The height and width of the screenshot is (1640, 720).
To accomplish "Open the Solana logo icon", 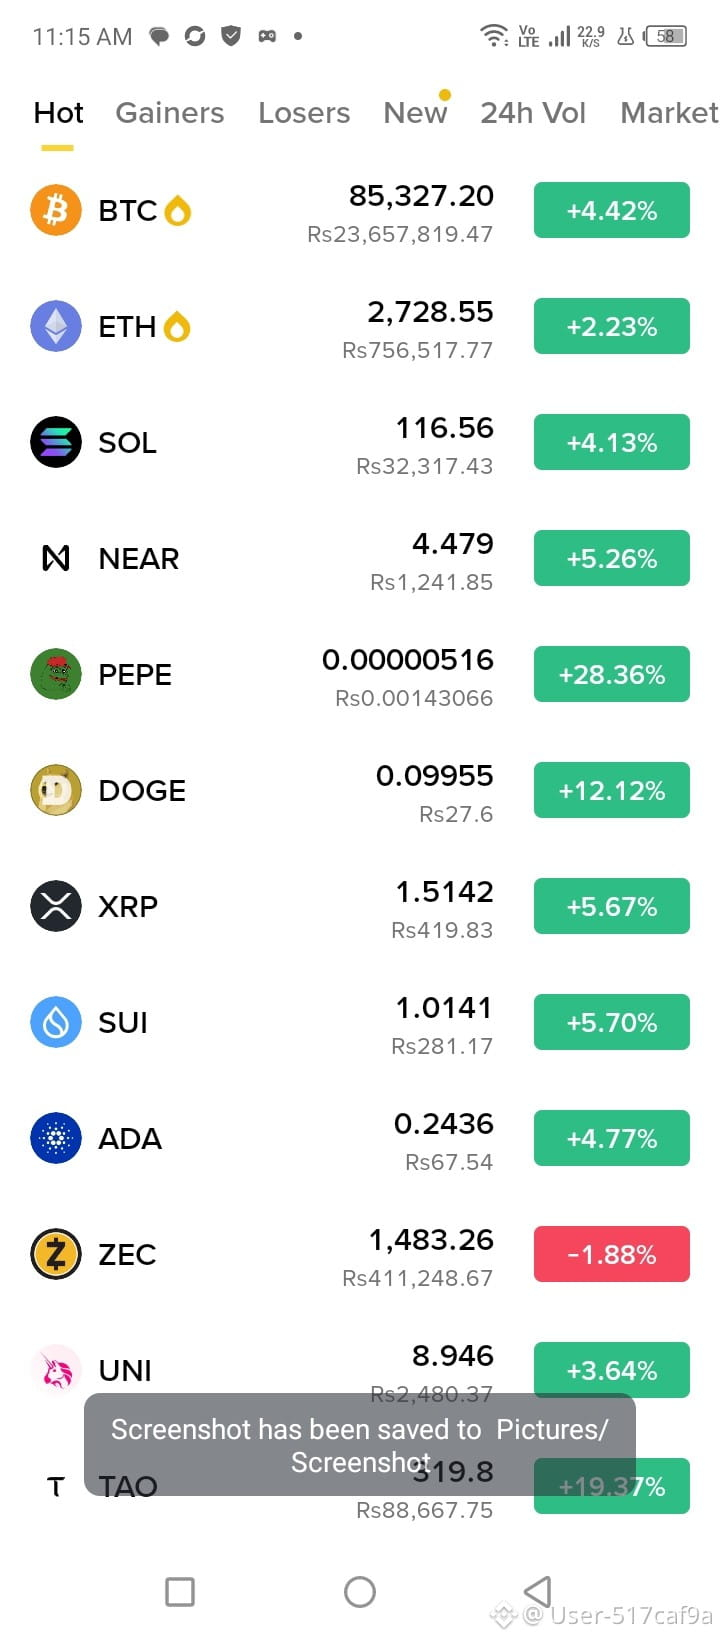I will click(56, 442).
